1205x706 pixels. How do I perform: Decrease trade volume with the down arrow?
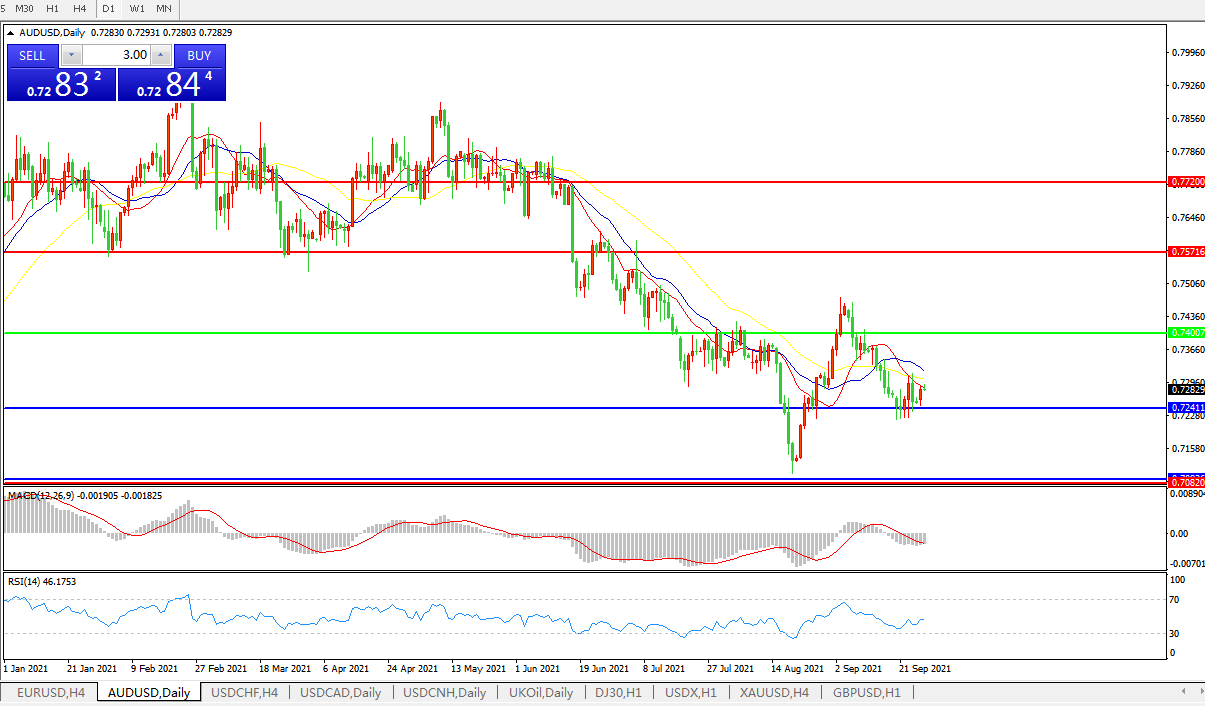70,56
